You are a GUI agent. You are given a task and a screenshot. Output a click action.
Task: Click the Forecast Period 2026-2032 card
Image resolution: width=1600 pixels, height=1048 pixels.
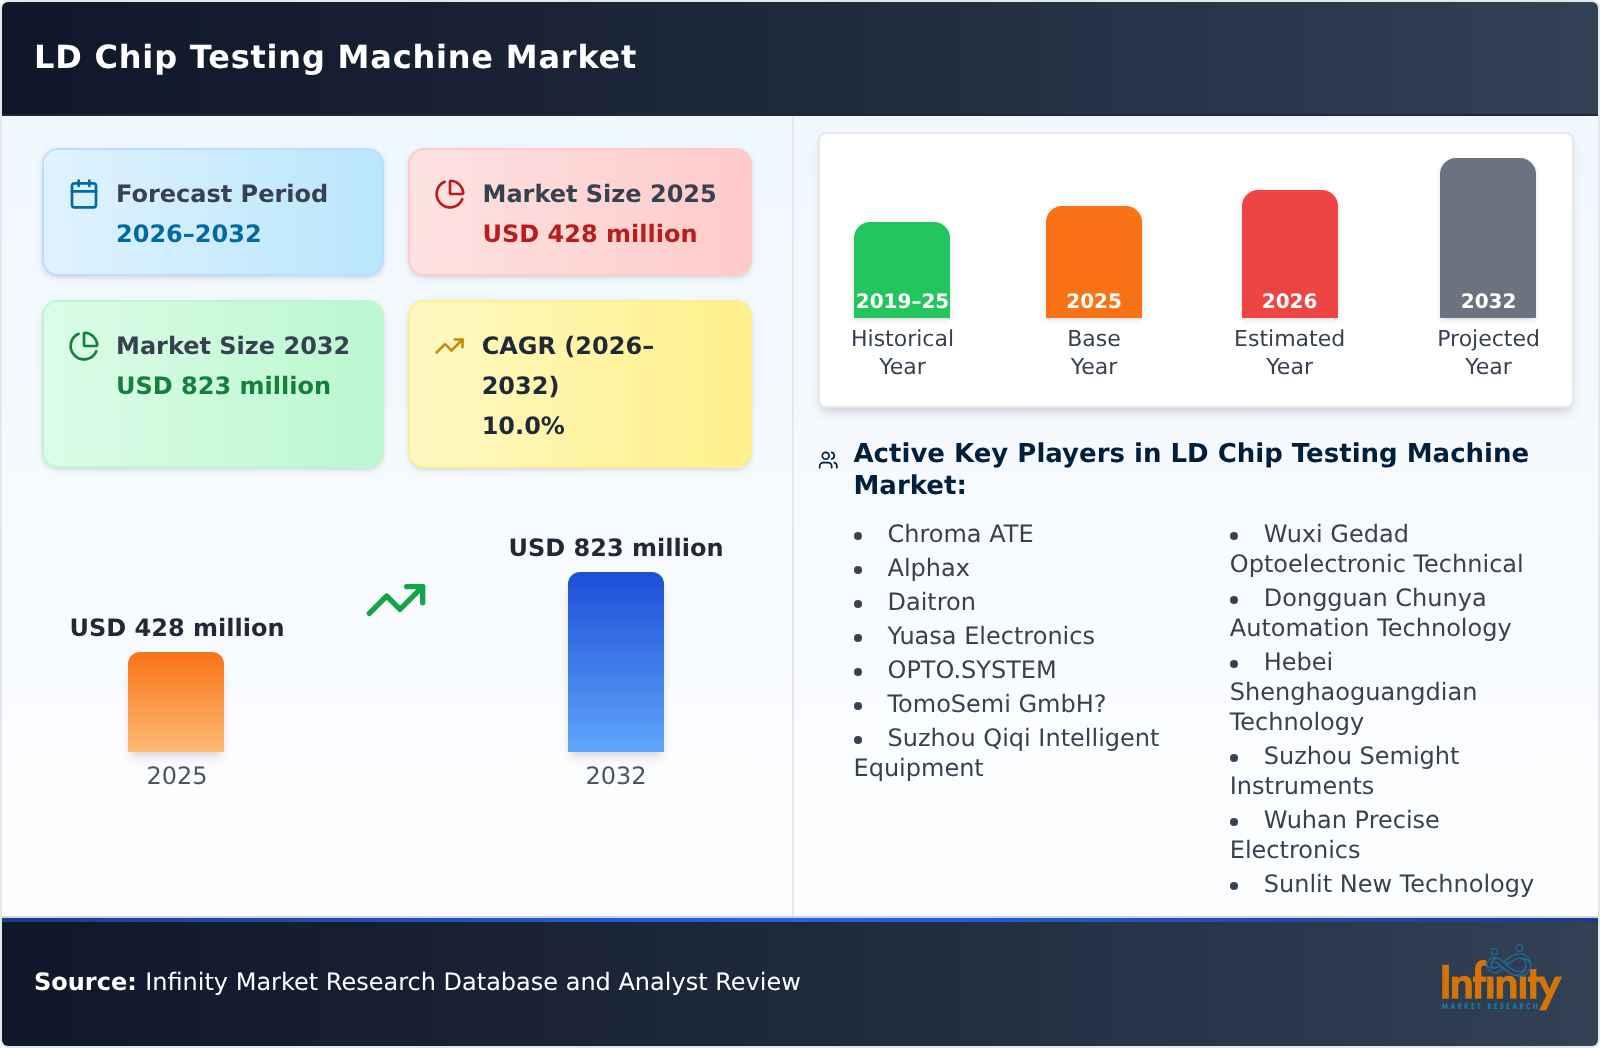tap(213, 212)
